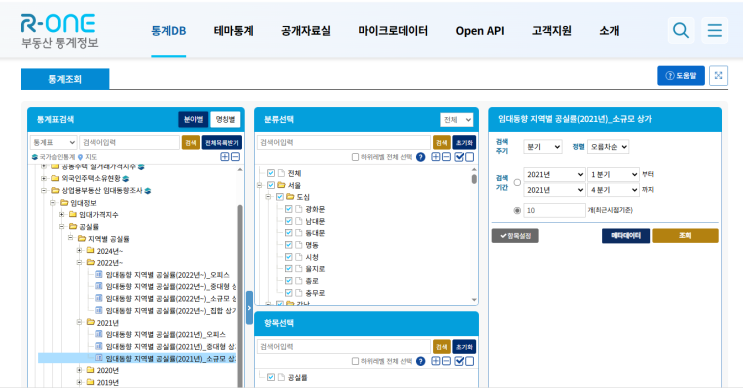Open the 4분기 end quarter dropdown
Image resolution: width=743 pixels, height=388 pixels.
click(613, 190)
